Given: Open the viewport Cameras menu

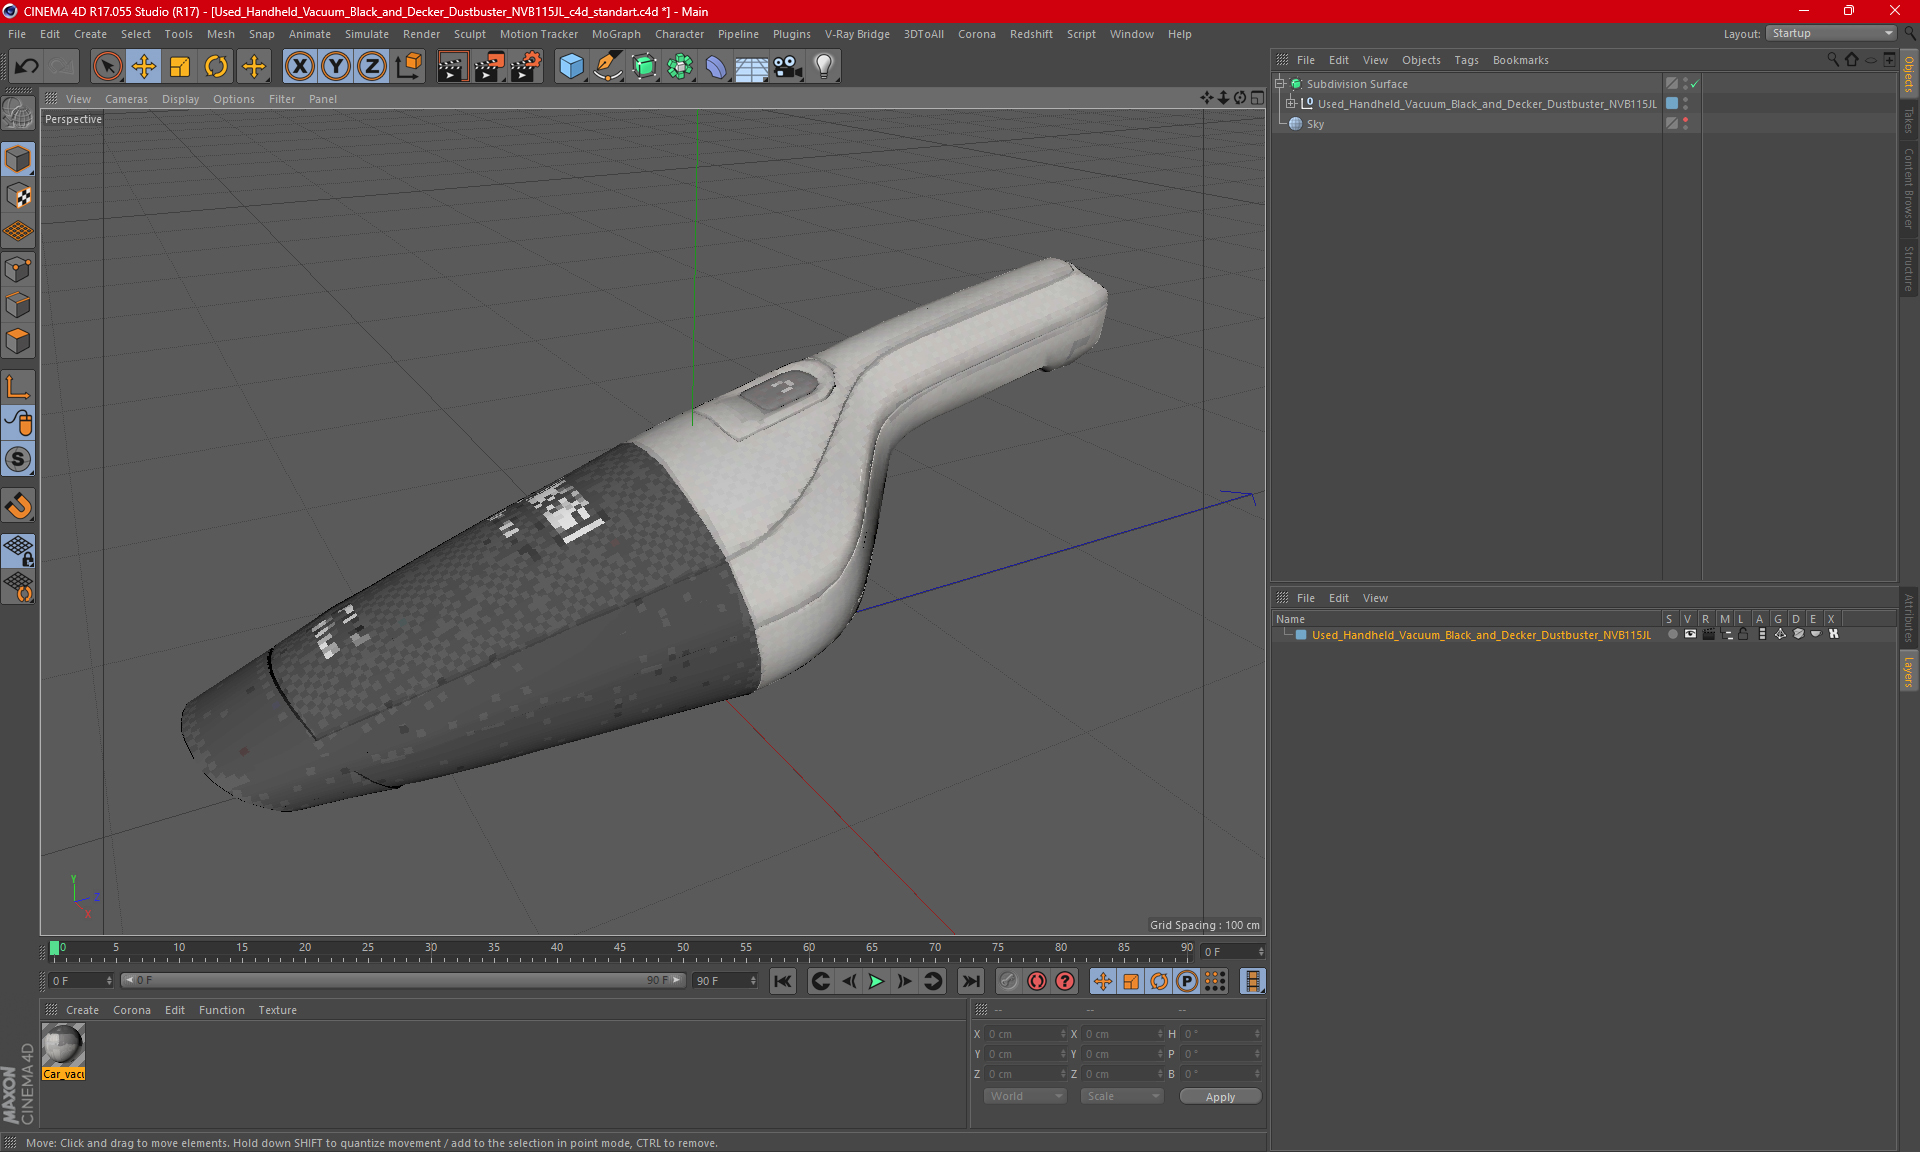Looking at the screenshot, I should pos(126,99).
